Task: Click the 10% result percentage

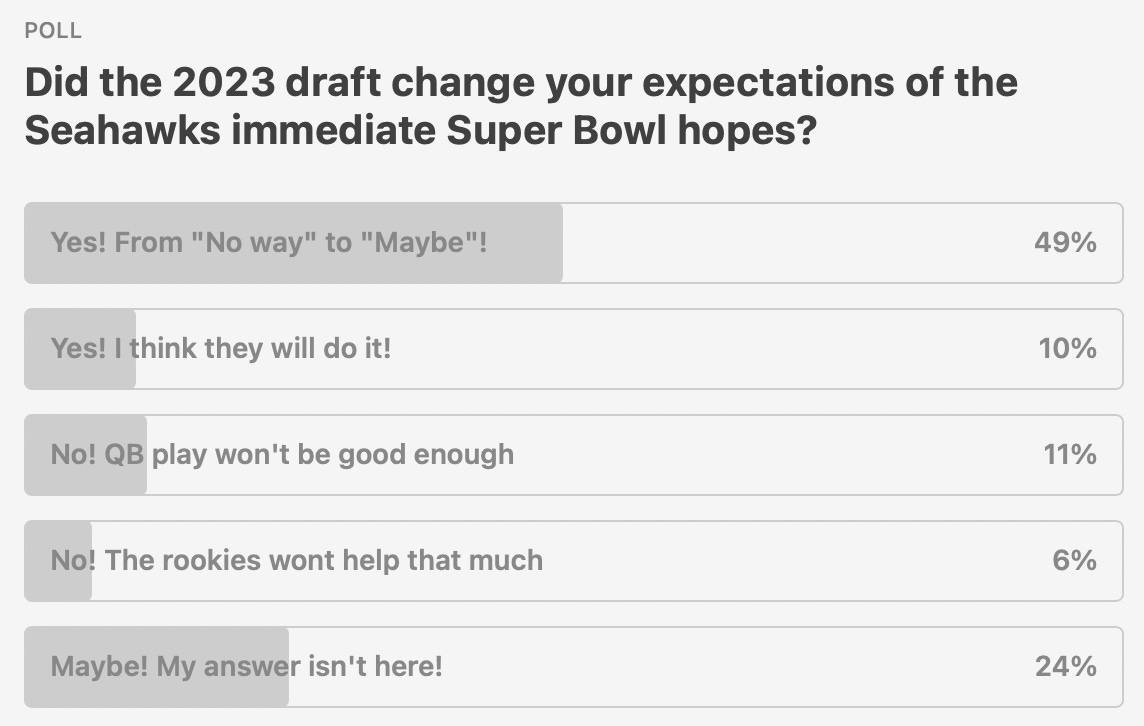Action: 1067,349
